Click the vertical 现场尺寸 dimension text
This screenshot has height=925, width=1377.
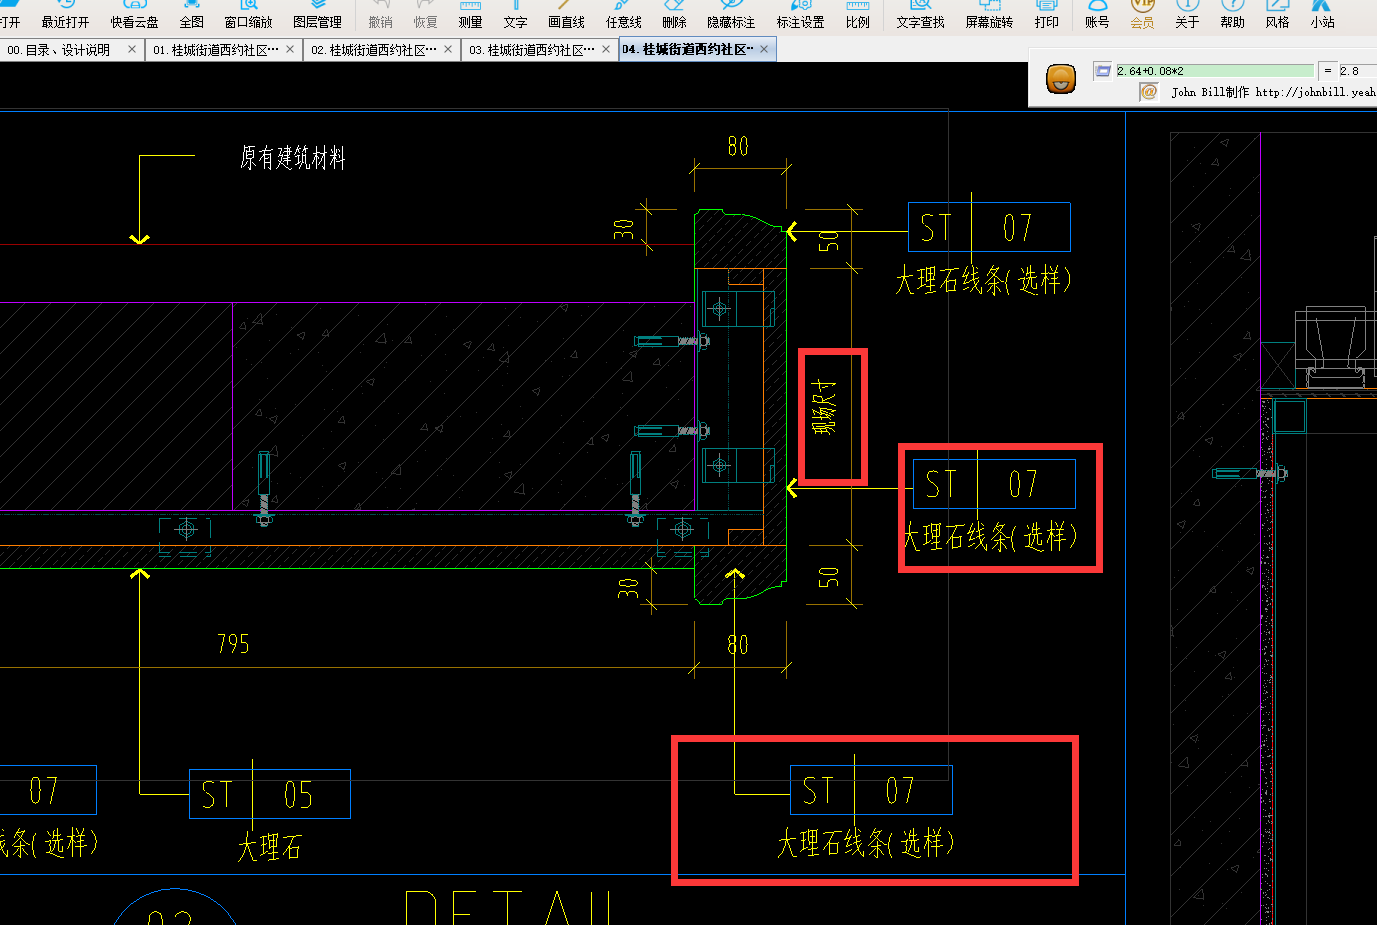click(823, 407)
